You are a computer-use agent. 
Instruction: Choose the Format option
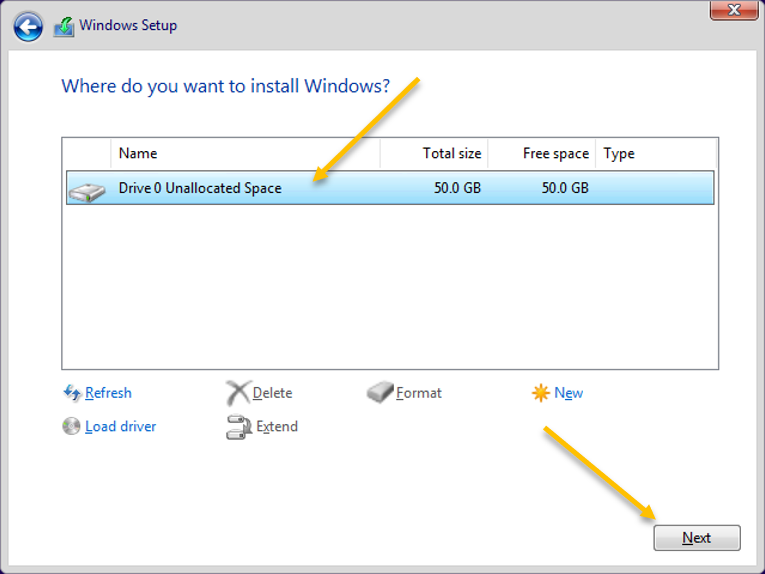(419, 393)
